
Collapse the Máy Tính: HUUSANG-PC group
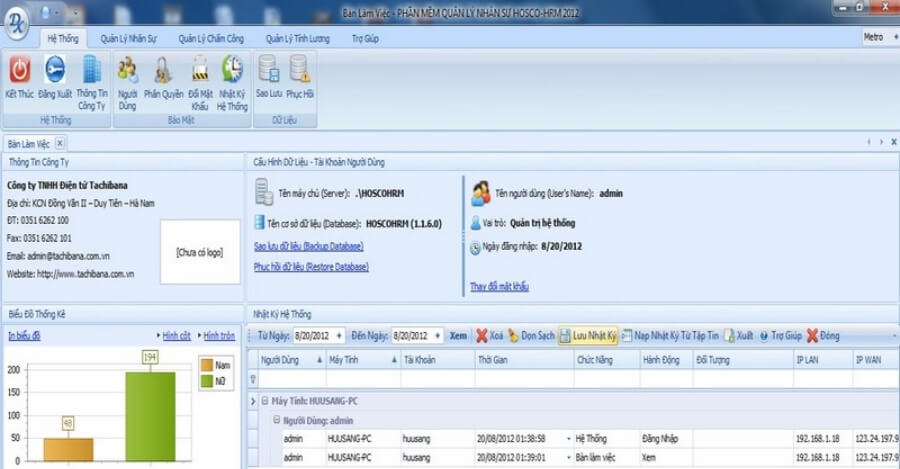coord(265,402)
